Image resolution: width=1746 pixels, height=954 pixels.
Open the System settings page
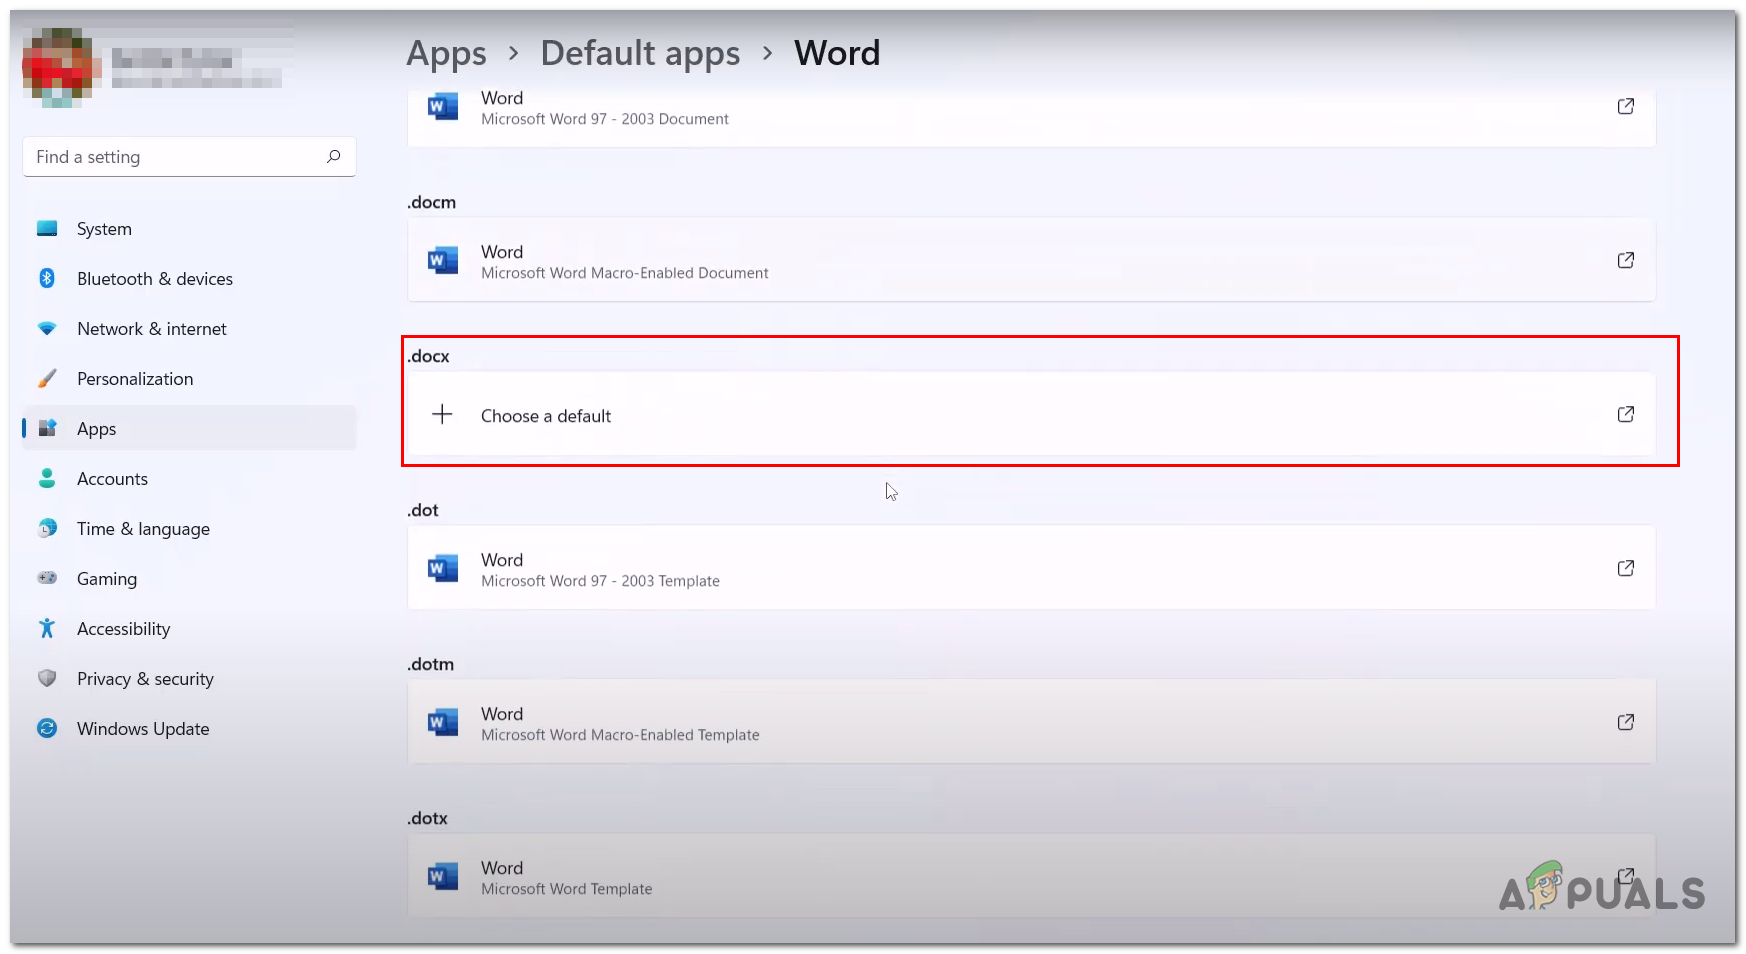tap(104, 229)
